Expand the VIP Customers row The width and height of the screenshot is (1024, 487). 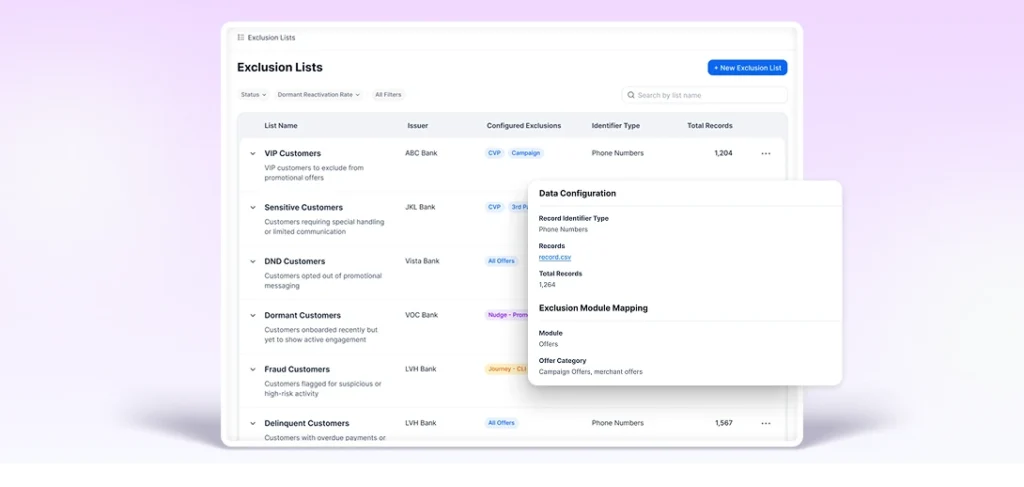coord(253,154)
